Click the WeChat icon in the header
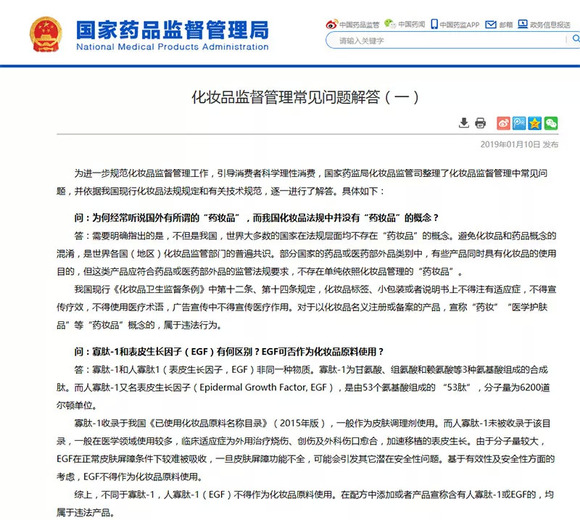 point(390,24)
